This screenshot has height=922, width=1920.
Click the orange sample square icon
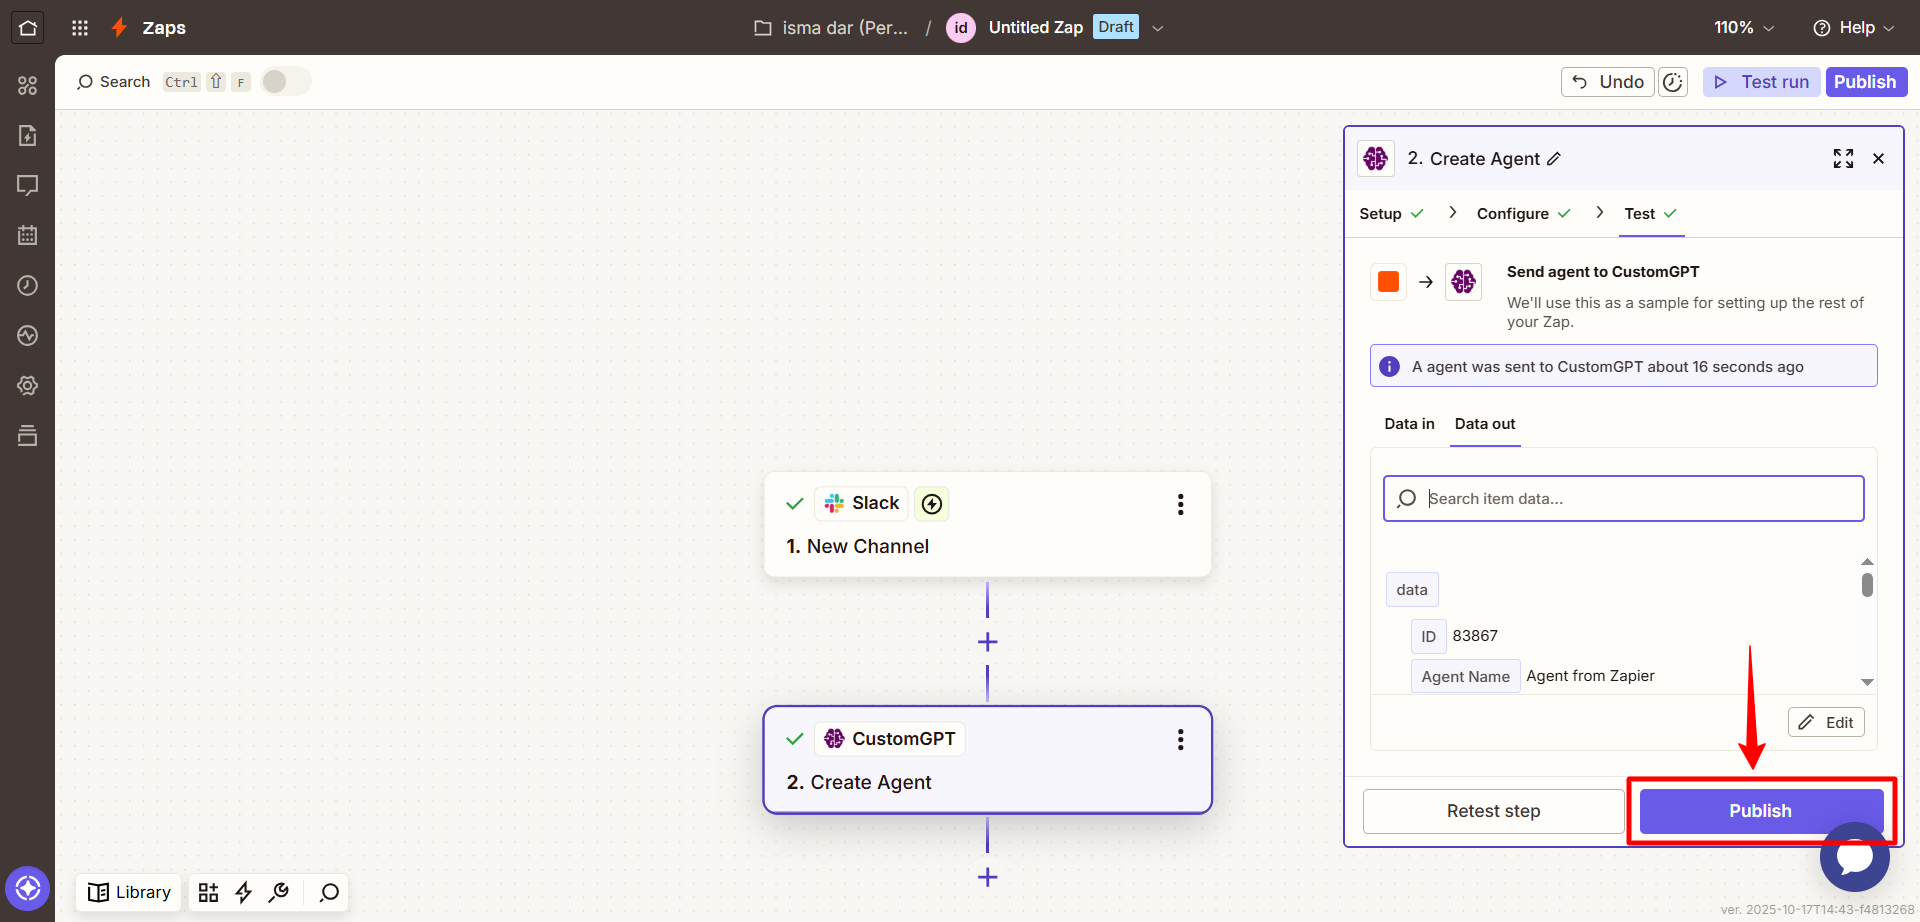1388,282
